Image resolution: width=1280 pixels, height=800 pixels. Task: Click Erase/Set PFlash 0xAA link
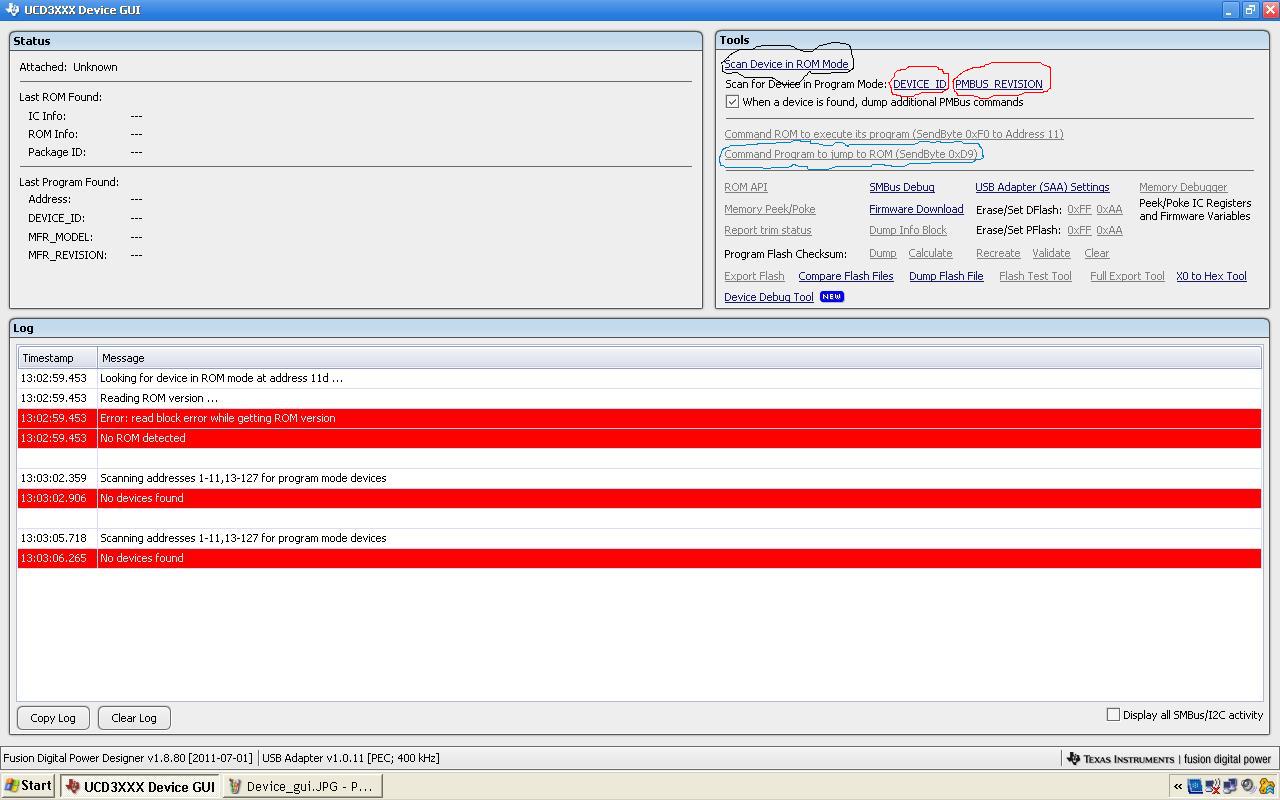1109,230
